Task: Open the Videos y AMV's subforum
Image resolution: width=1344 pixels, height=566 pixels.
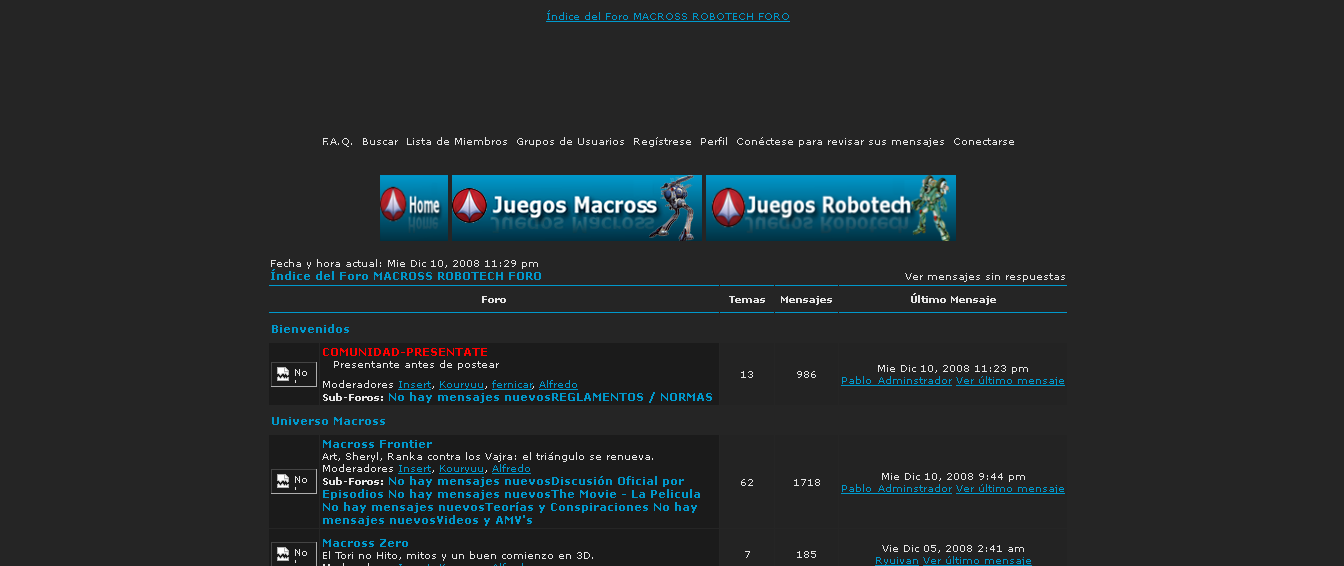Action: [484, 520]
